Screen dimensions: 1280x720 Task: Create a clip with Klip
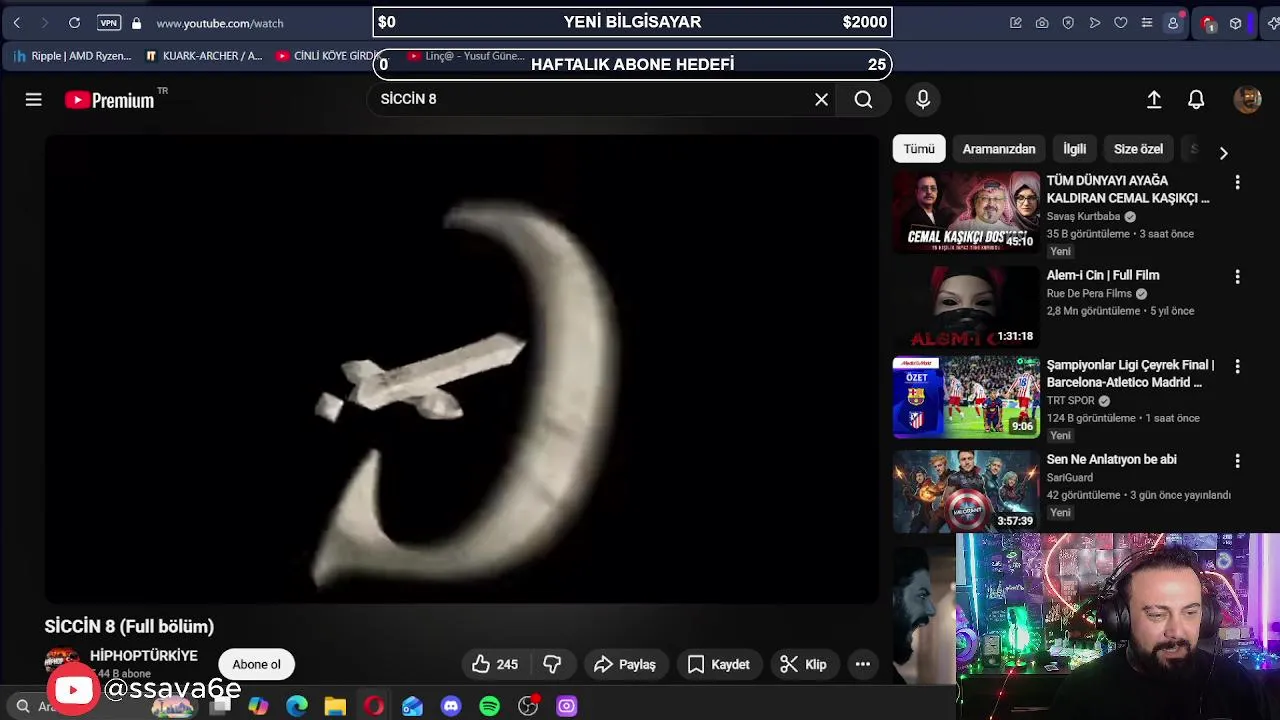coord(803,664)
